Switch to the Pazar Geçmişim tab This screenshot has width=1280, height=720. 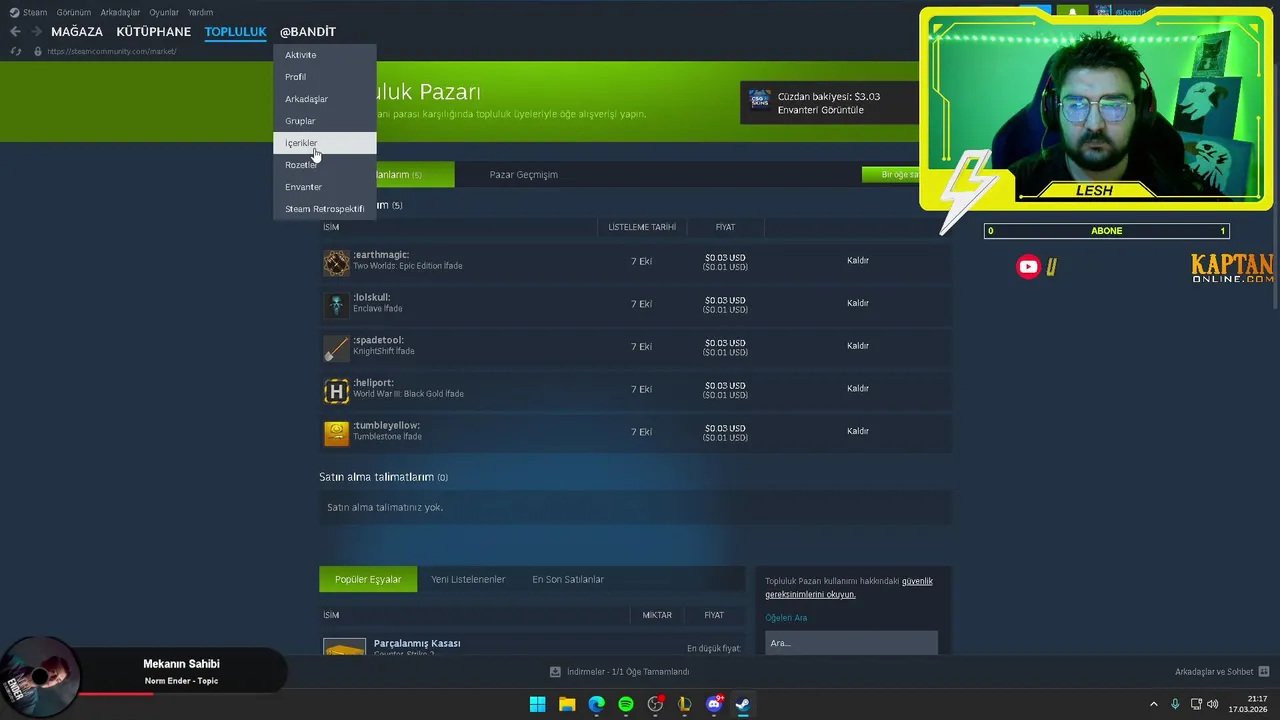coord(523,175)
